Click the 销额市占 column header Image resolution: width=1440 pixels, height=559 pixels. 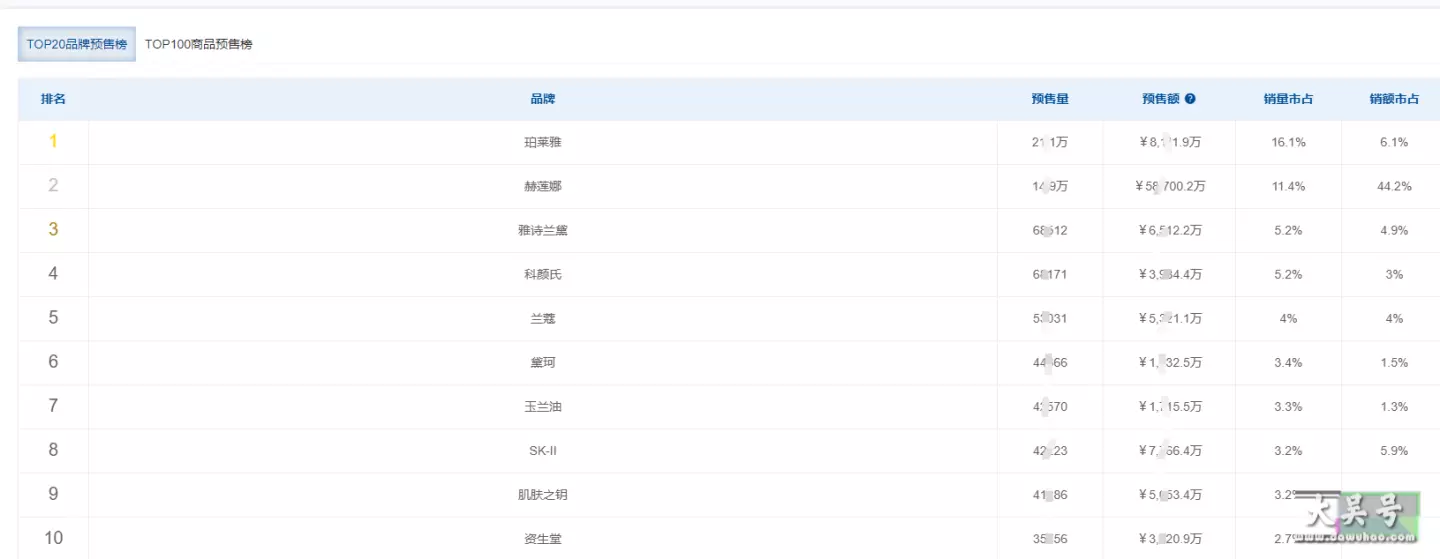(1394, 99)
